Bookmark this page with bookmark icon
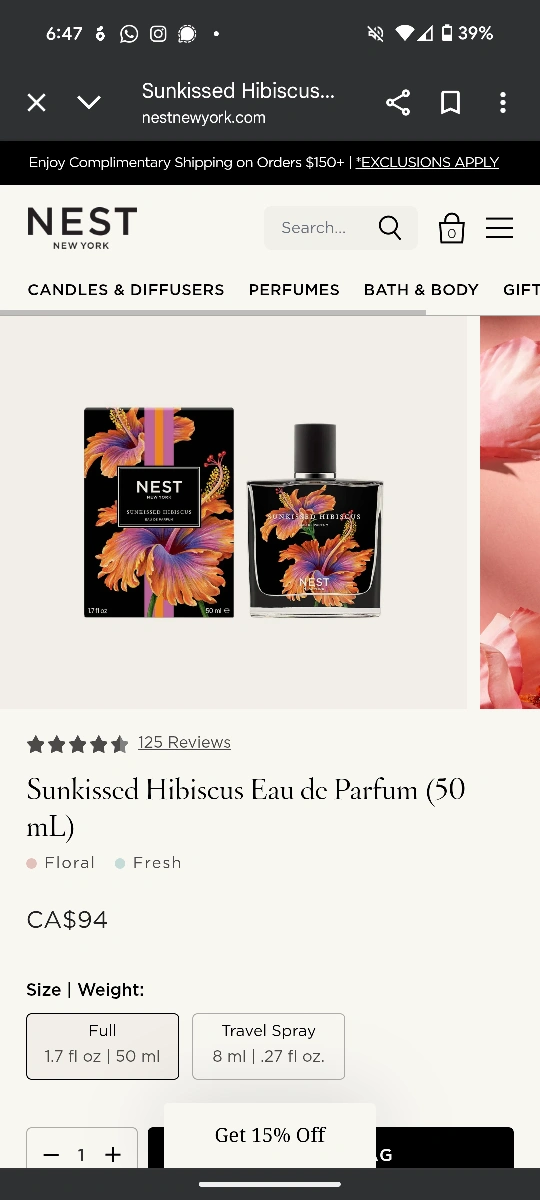 click(451, 103)
